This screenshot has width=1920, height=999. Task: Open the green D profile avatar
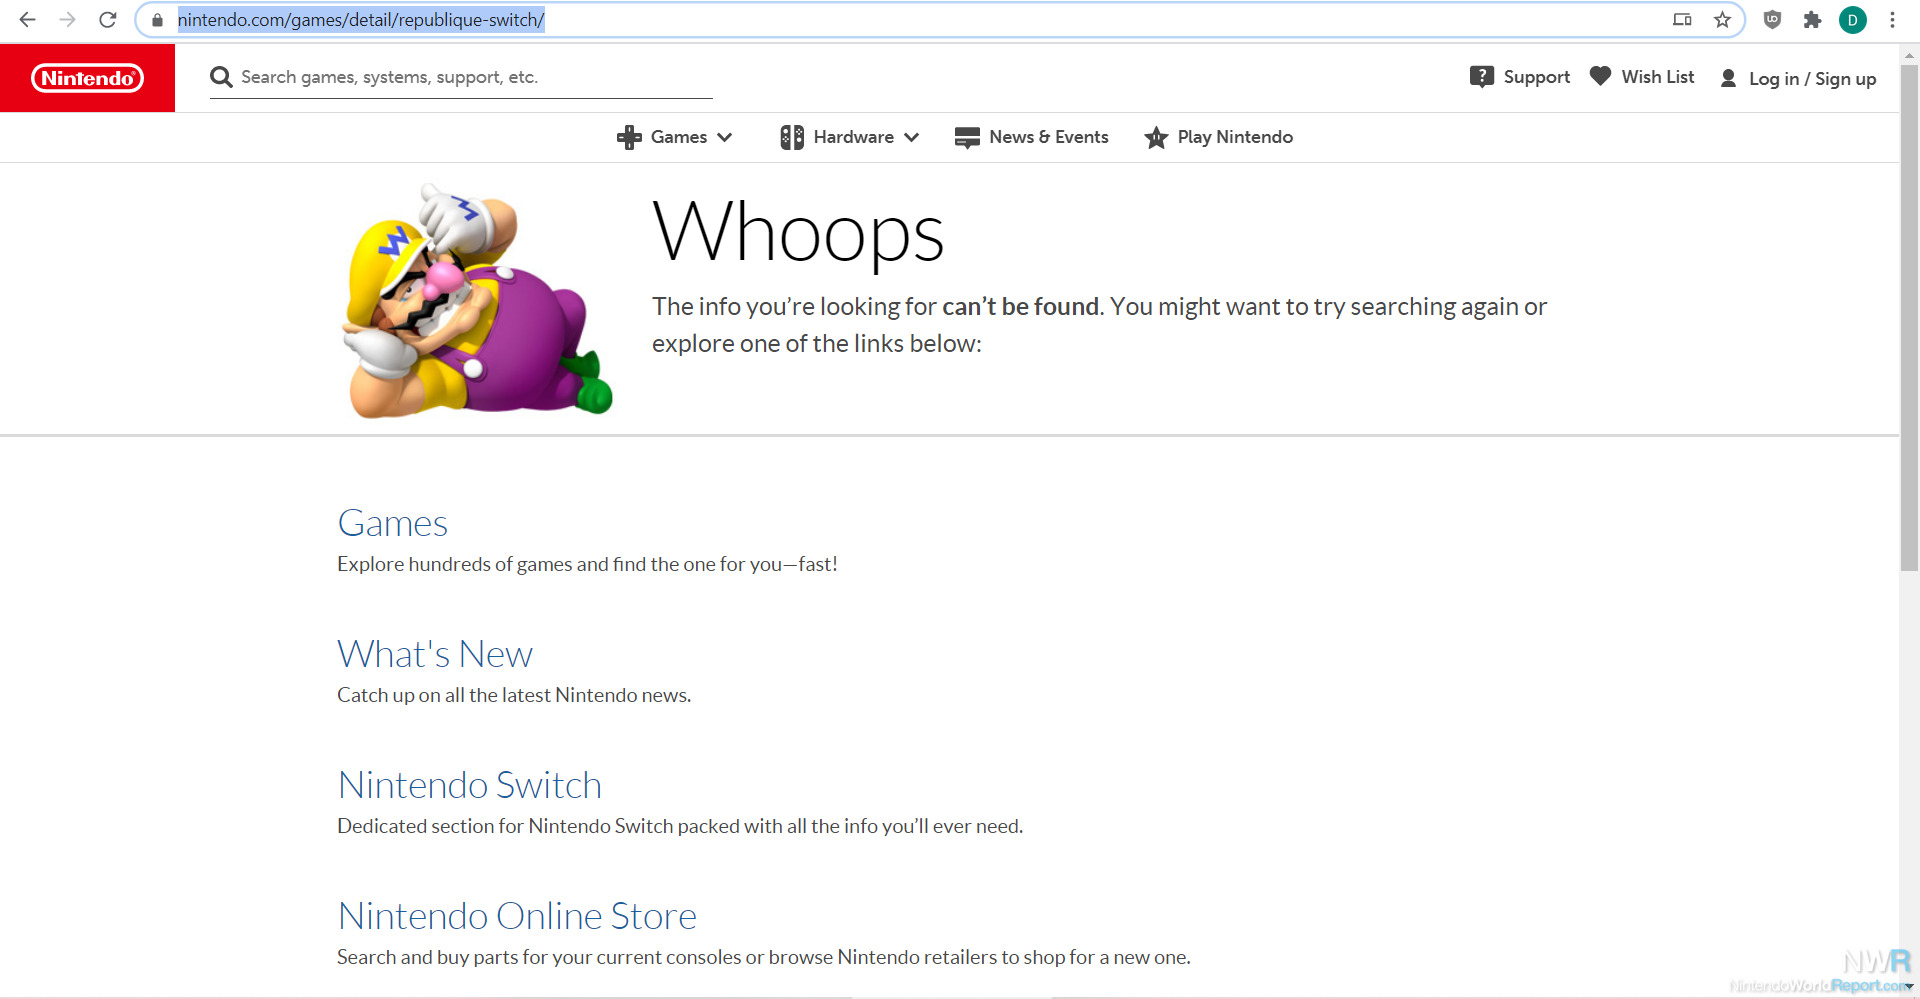click(1853, 20)
